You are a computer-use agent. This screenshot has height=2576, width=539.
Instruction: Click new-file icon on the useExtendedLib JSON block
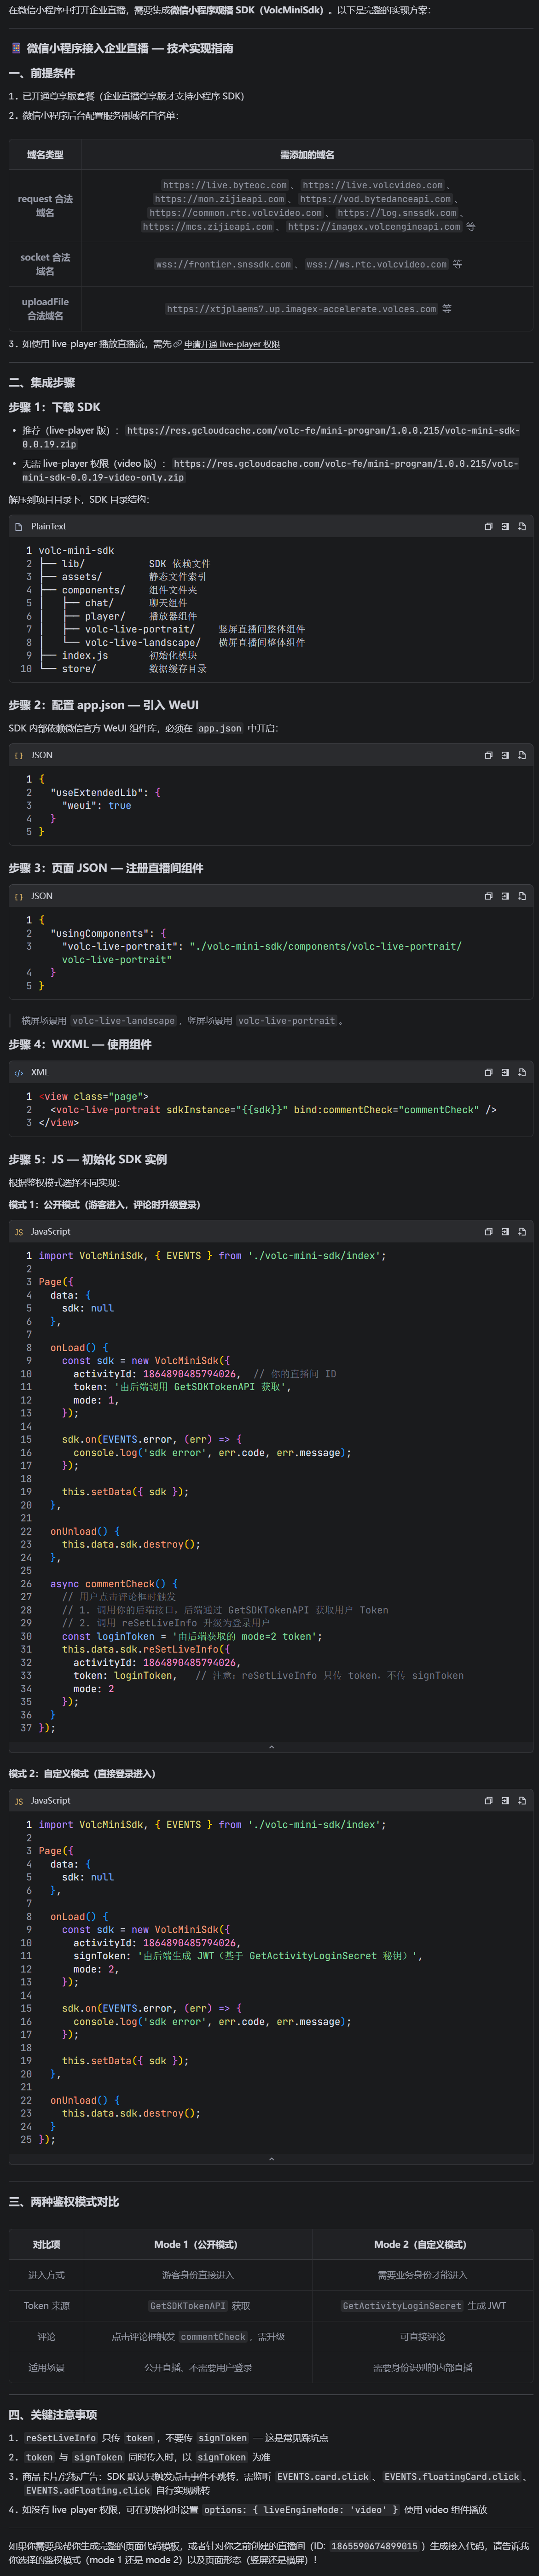(522, 755)
